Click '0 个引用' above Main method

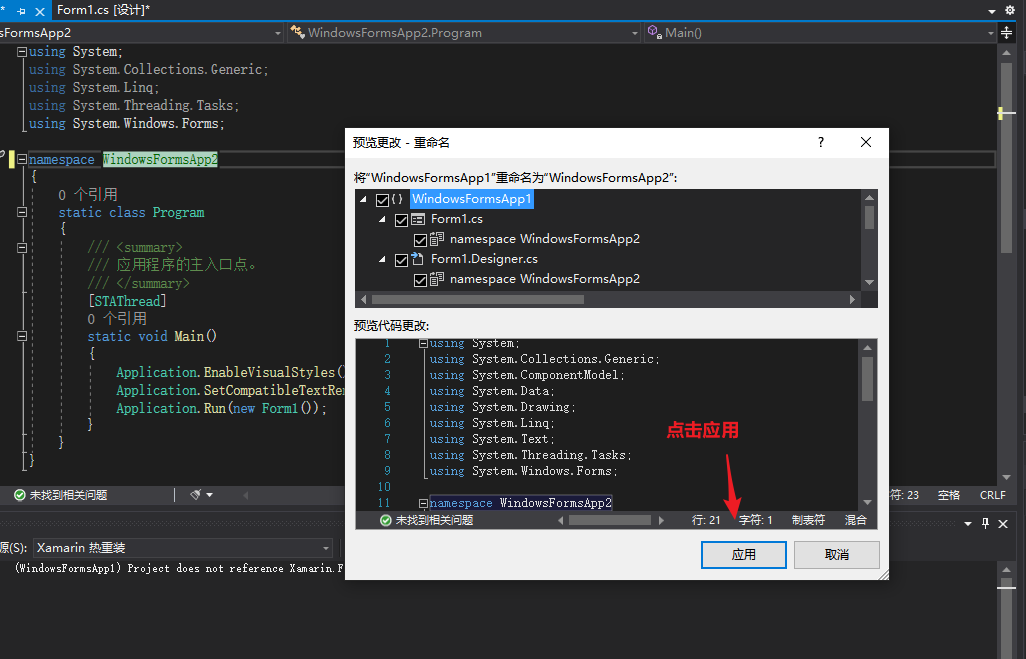pyautogui.click(x=117, y=319)
